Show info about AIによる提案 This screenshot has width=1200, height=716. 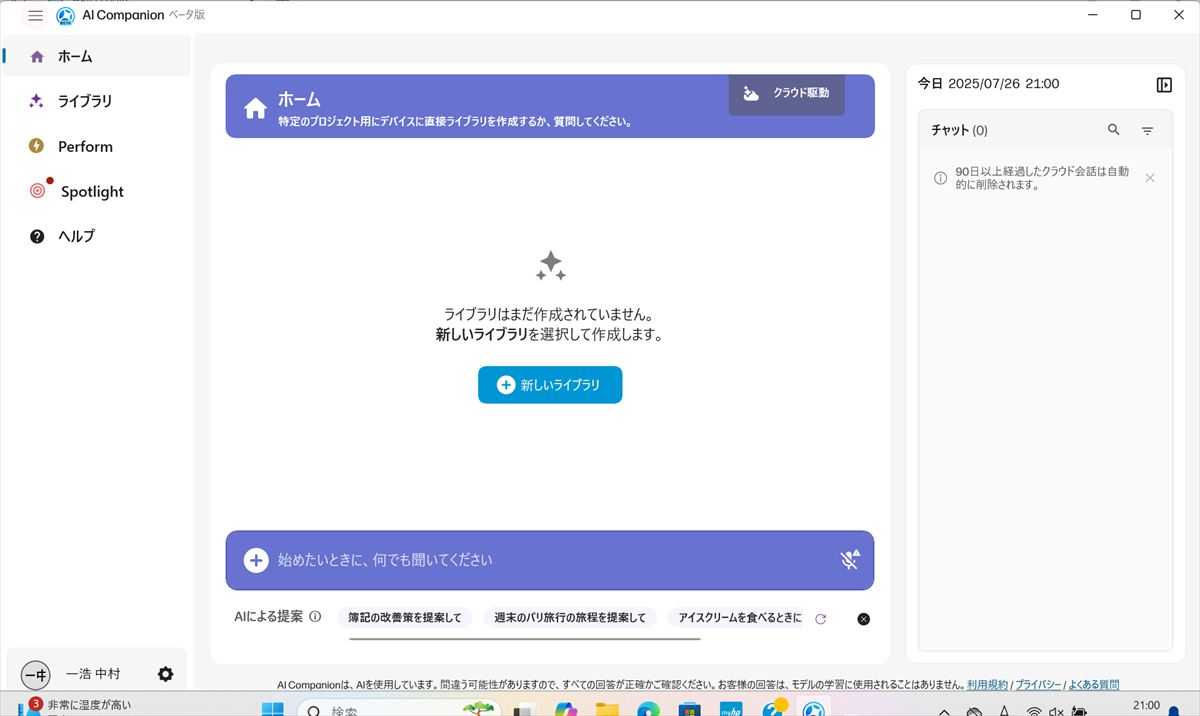[x=315, y=617]
